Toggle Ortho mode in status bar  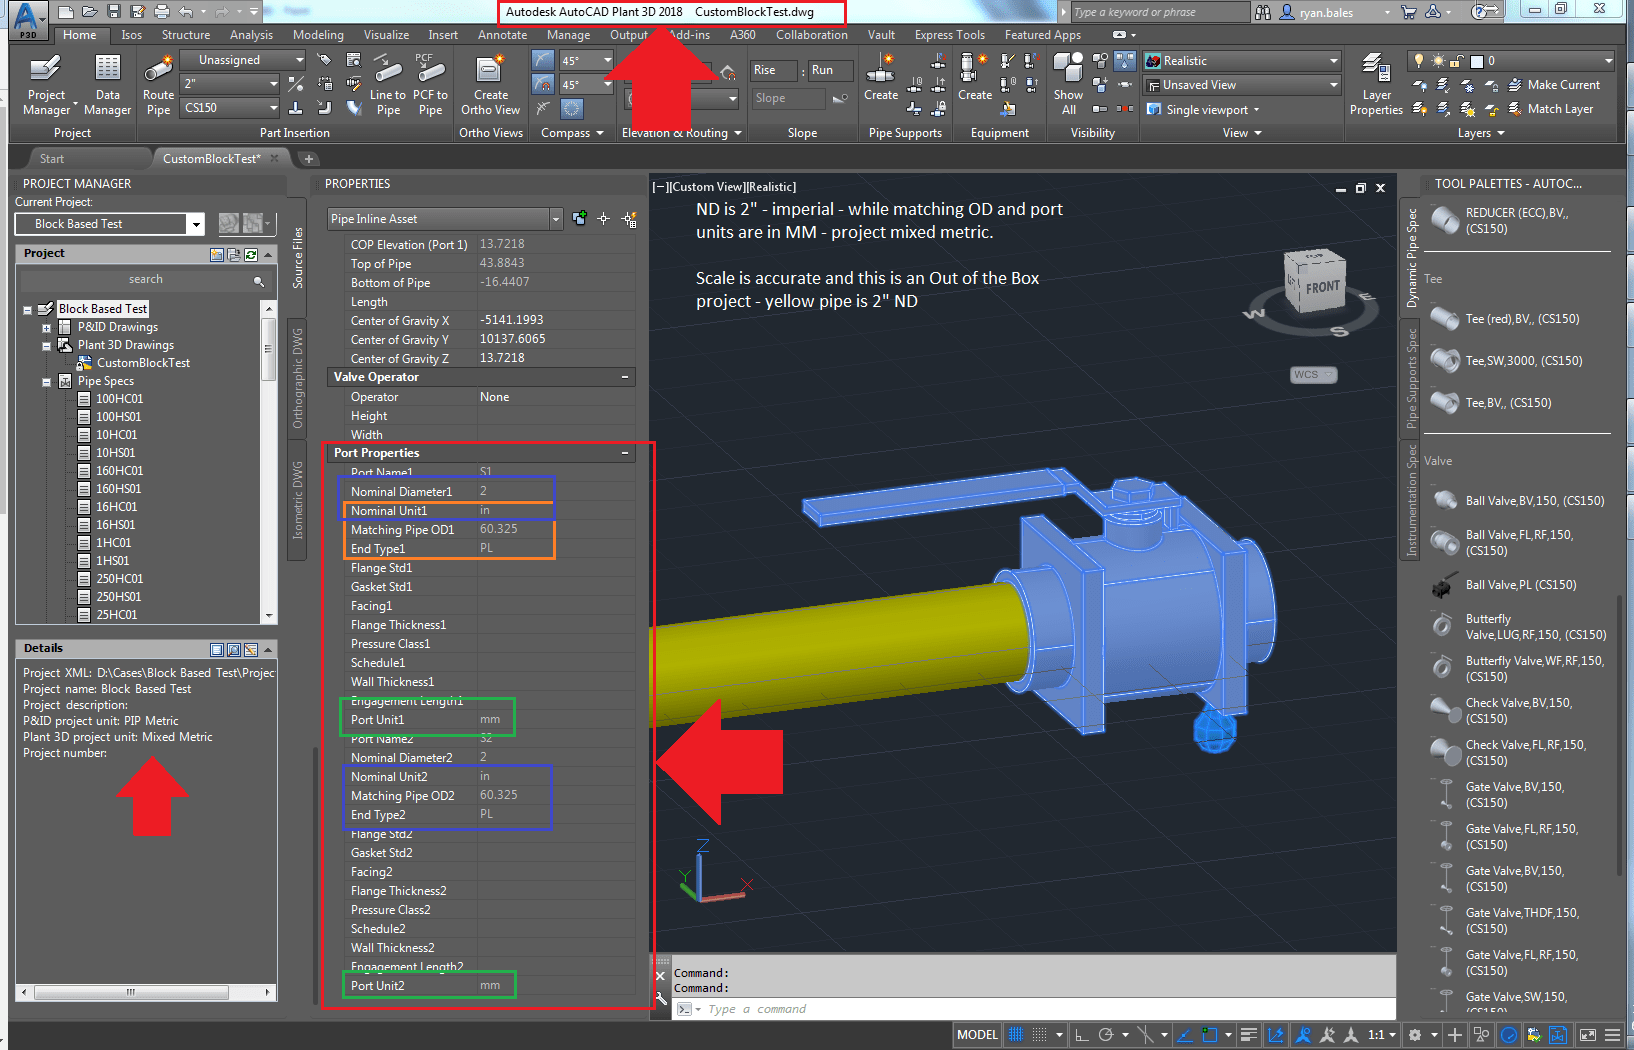1081,1035
